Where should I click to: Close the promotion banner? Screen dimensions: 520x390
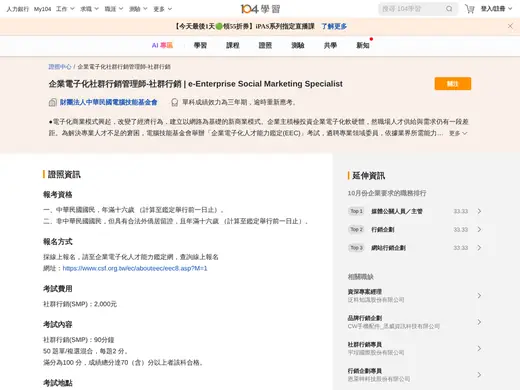(x=510, y=26)
